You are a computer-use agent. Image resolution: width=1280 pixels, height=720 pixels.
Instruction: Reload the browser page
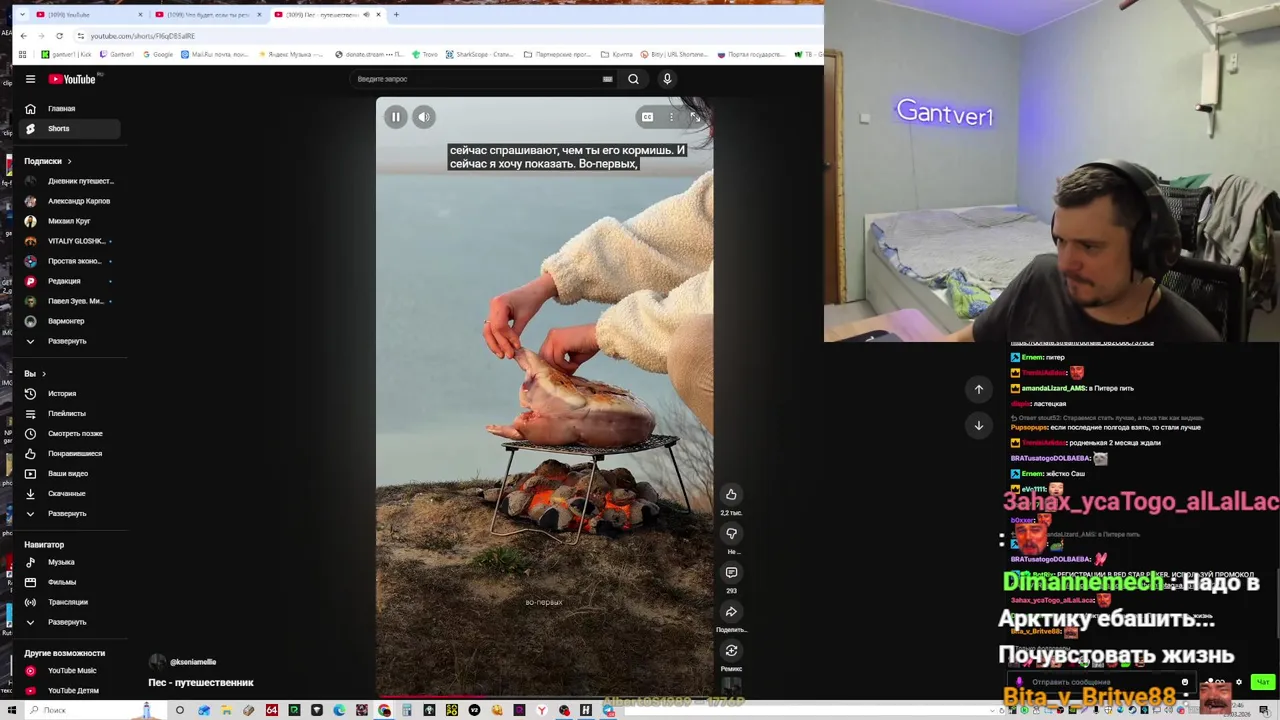(x=59, y=36)
